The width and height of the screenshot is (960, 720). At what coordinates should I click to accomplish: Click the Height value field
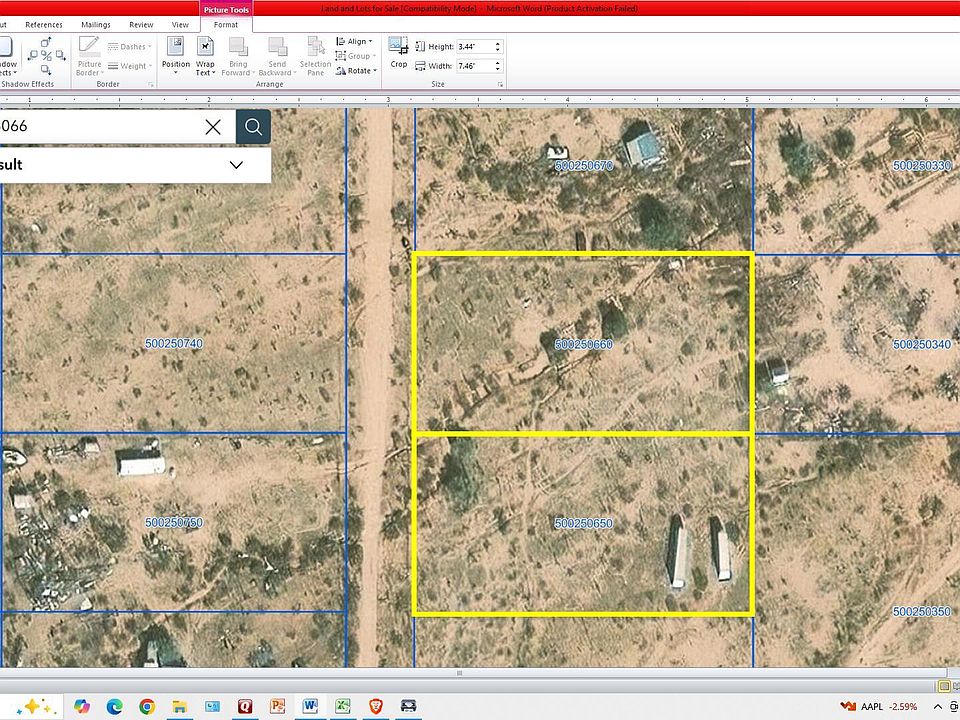pos(474,47)
